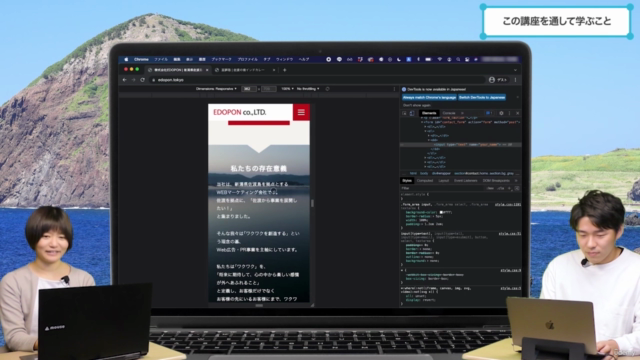Image resolution: width=640 pixels, height=360 pixels.
Task: Click the viewport right-edge resize handle
Action: click(x=312, y=203)
